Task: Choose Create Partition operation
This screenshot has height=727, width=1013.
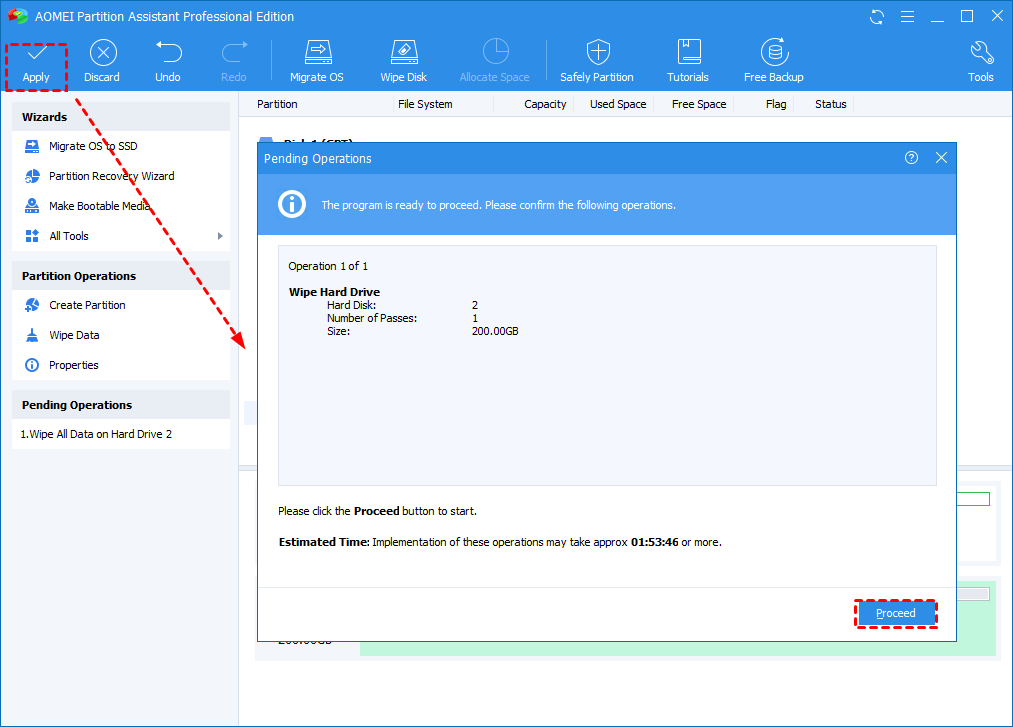Action: point(87,305)
